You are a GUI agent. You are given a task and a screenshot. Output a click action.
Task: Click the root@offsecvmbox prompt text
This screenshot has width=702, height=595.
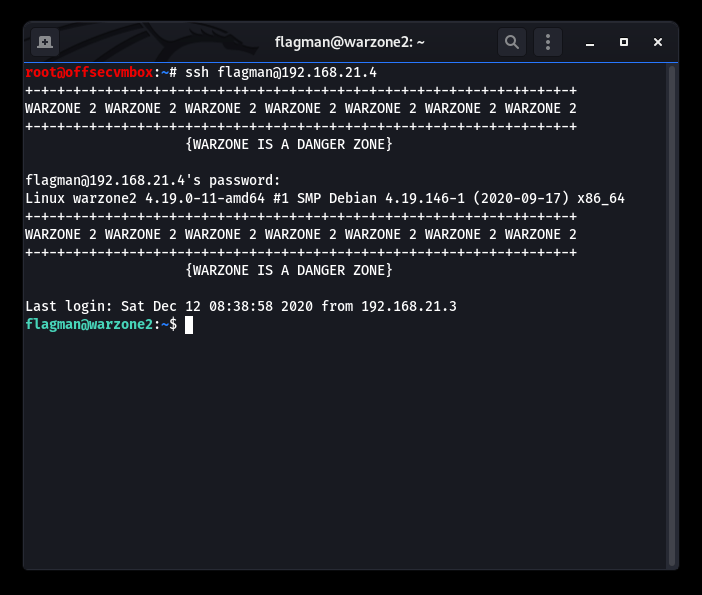pyautogui.click(x=89, y=73)
